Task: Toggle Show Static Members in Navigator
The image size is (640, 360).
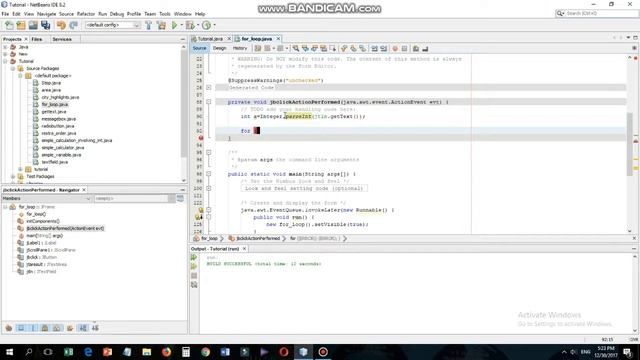Action: tap(33, 328)
